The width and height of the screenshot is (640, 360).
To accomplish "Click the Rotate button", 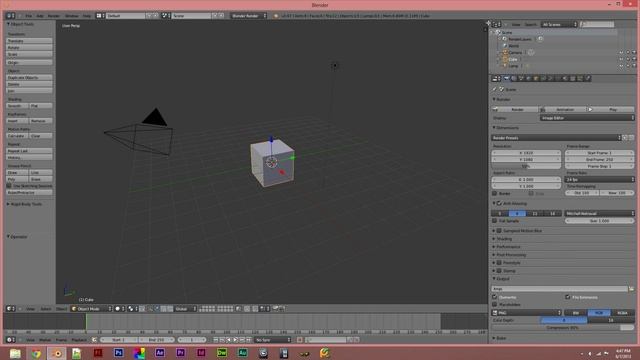I will coord(29,48).
